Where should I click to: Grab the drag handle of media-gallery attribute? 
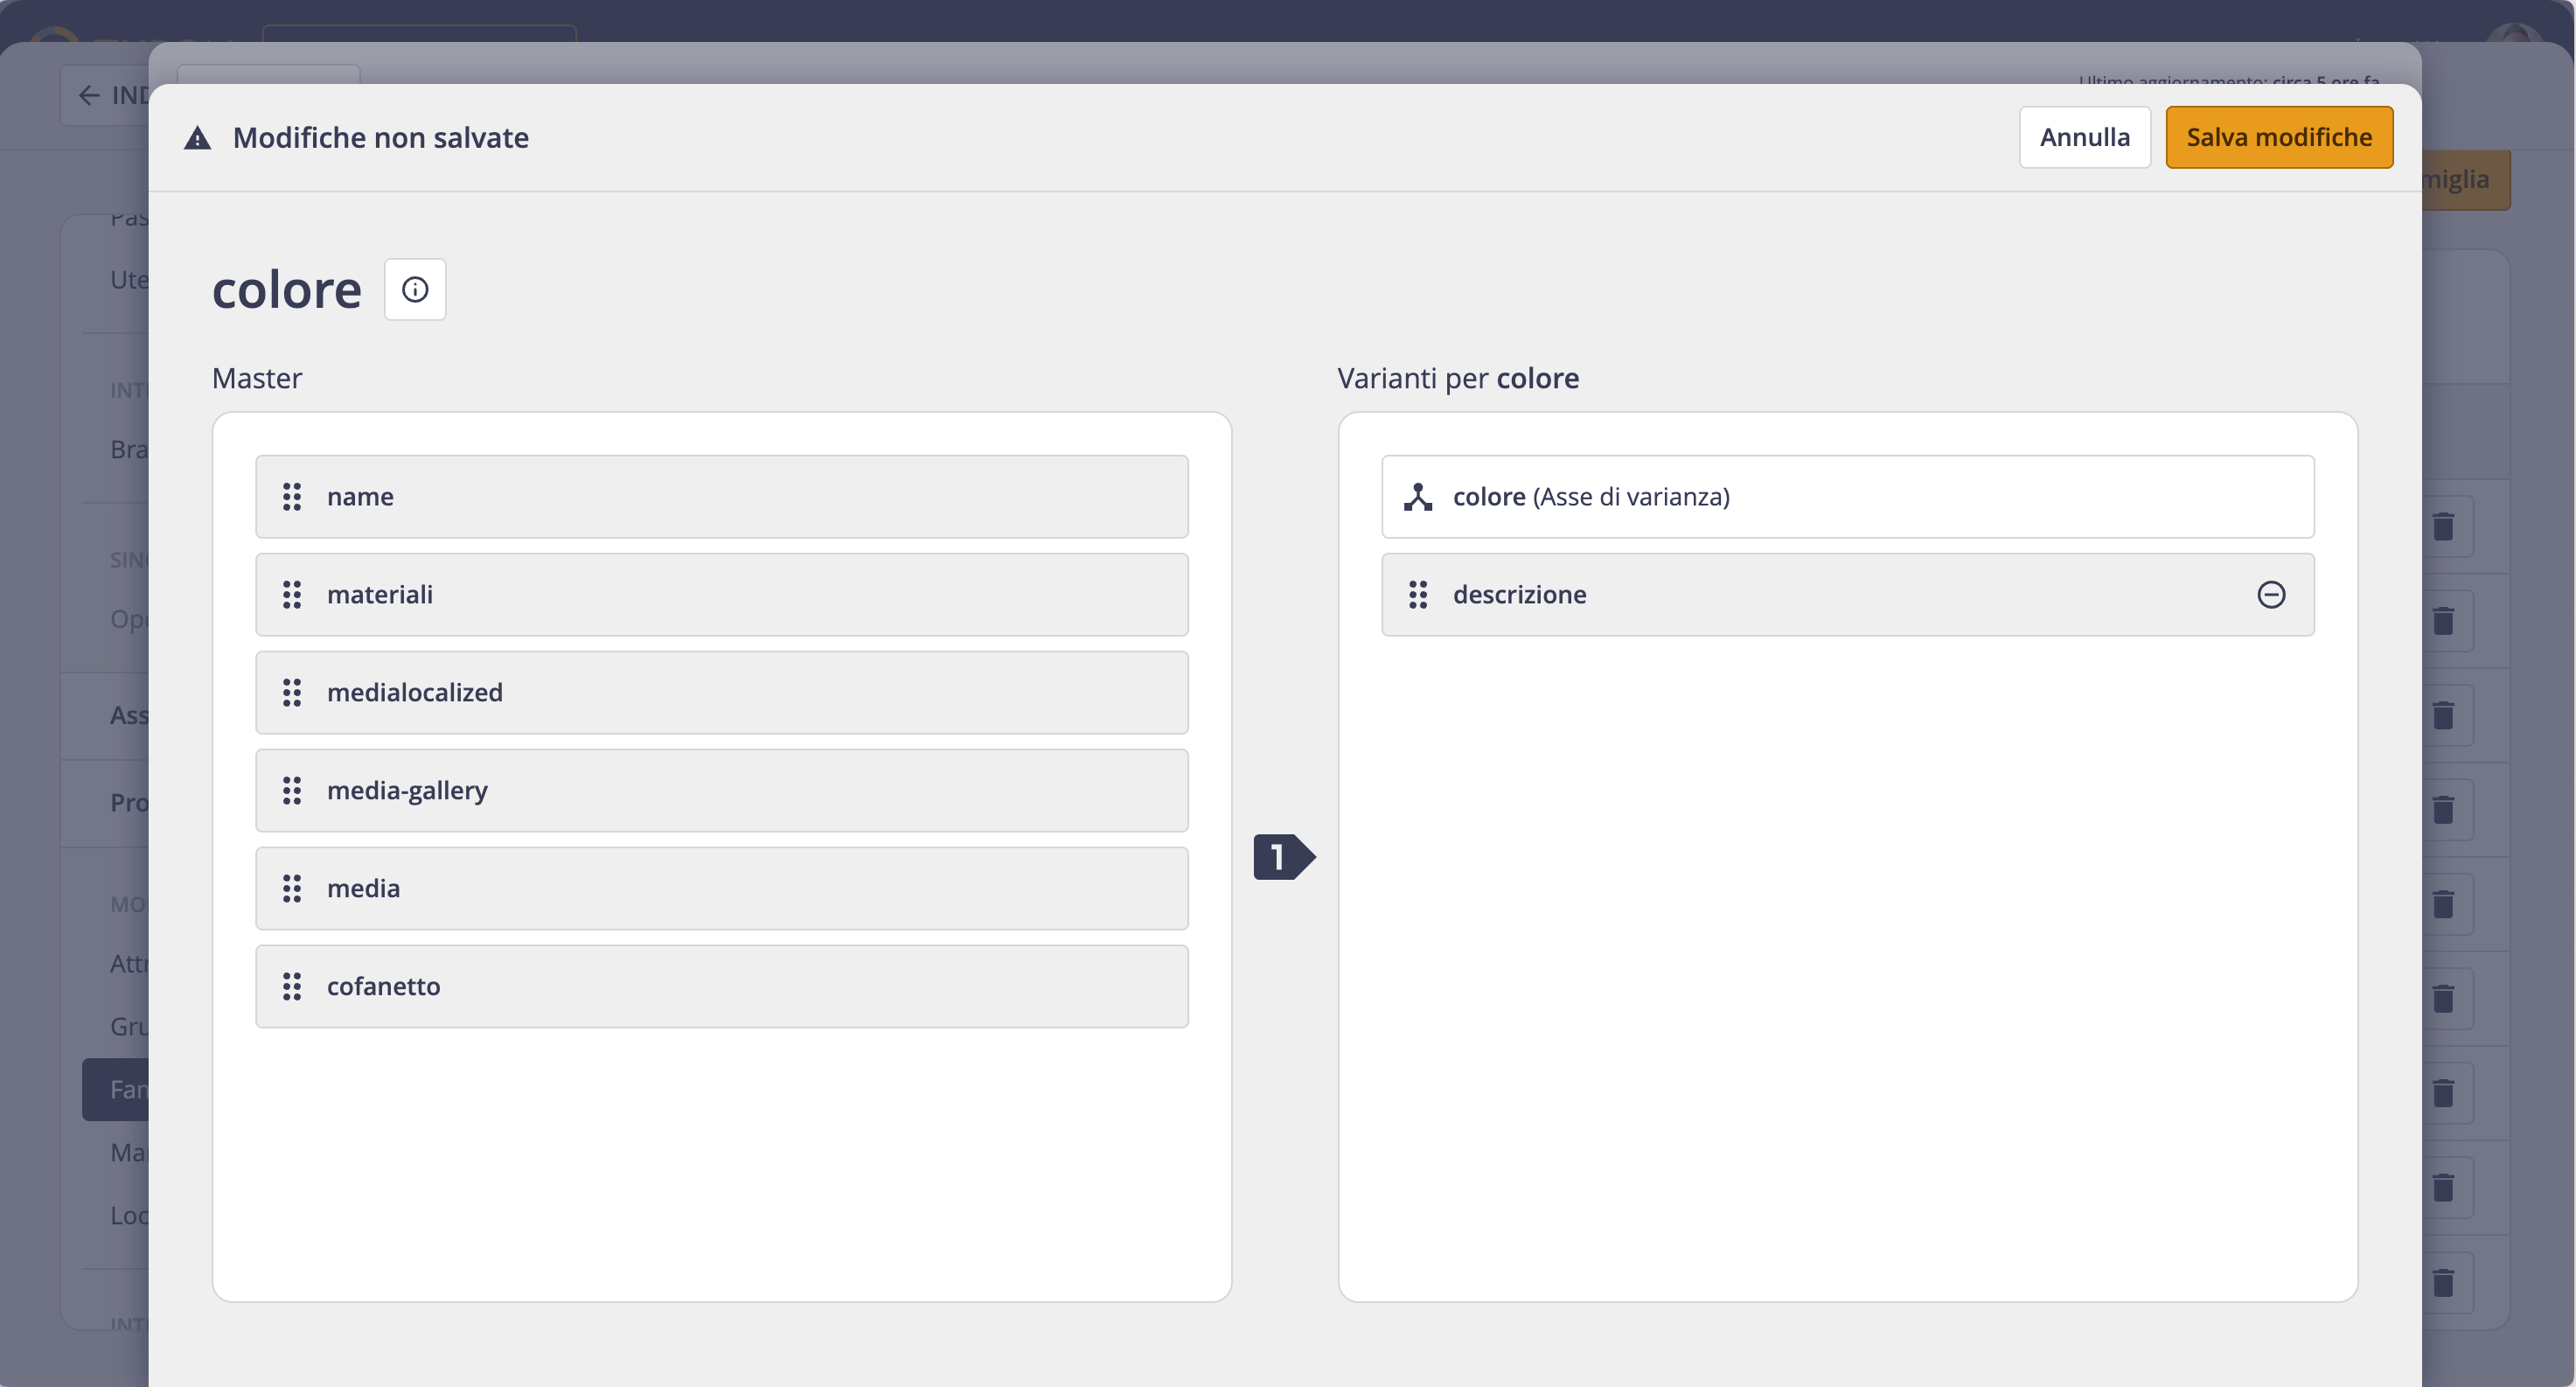[292, 791]
